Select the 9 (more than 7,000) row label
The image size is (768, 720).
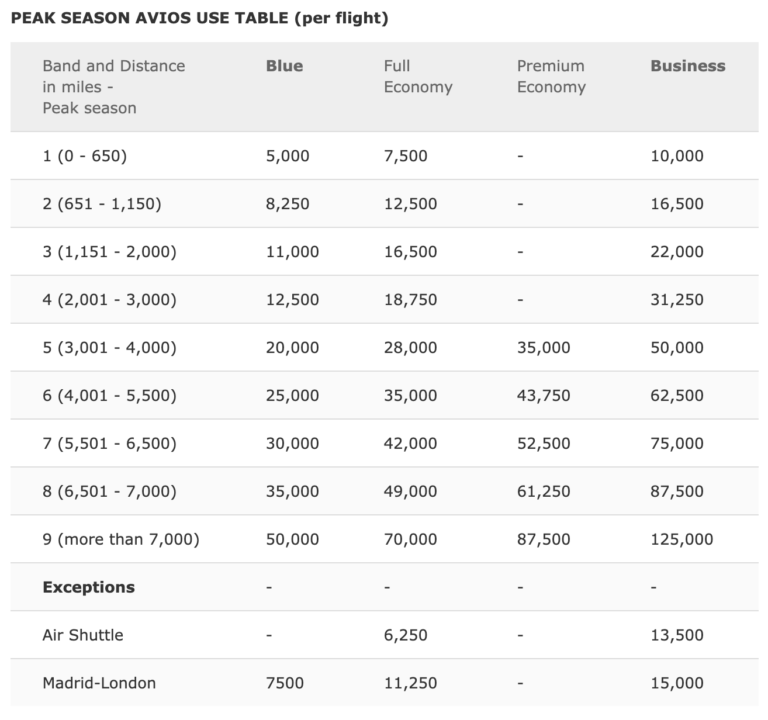coord(121,539)
